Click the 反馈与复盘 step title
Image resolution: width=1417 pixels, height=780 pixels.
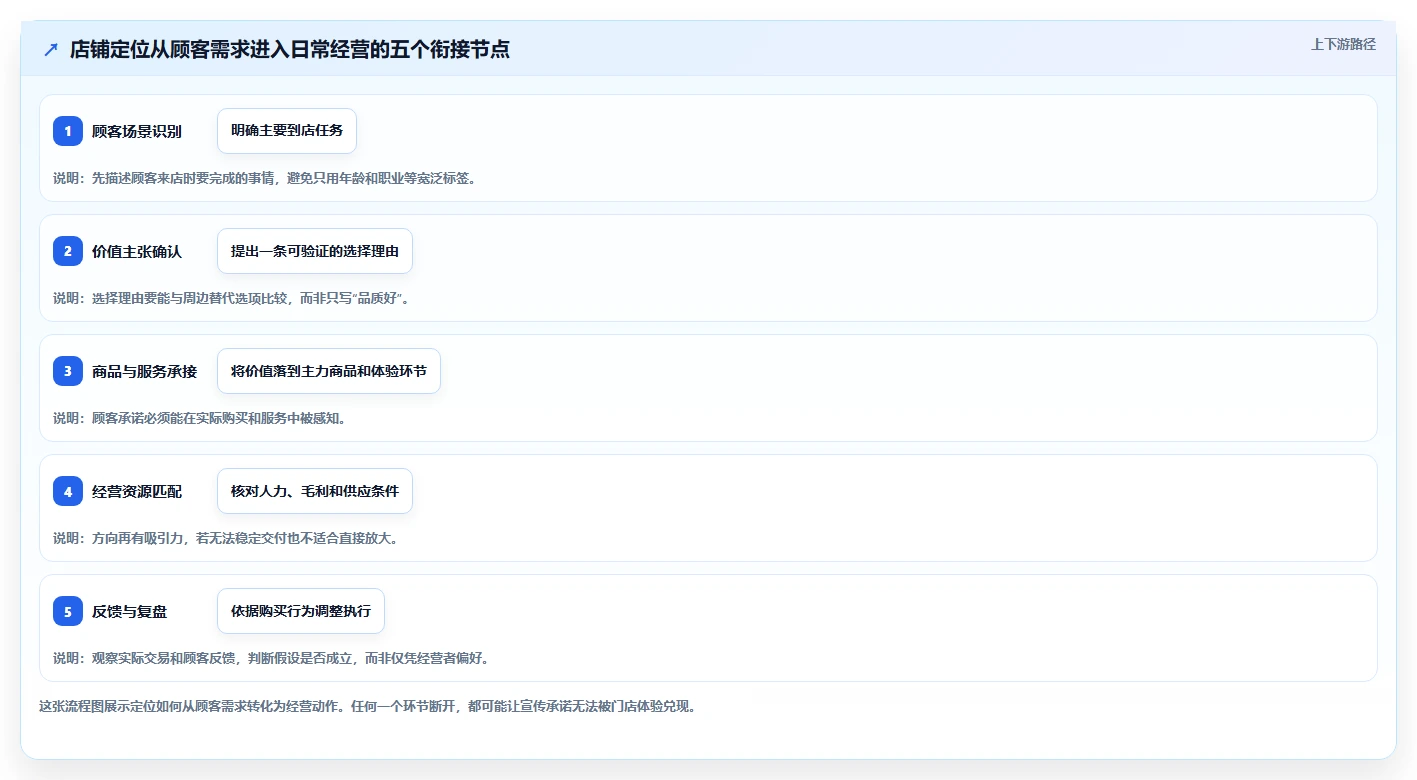coord(130,611)
